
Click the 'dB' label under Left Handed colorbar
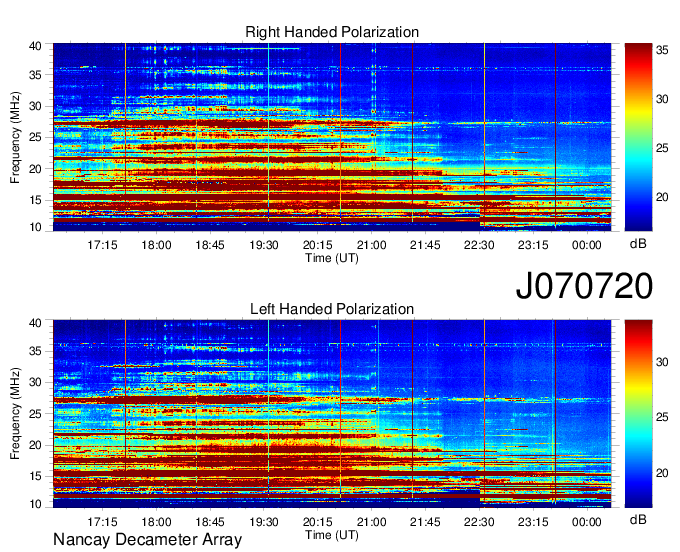[638, 519]
